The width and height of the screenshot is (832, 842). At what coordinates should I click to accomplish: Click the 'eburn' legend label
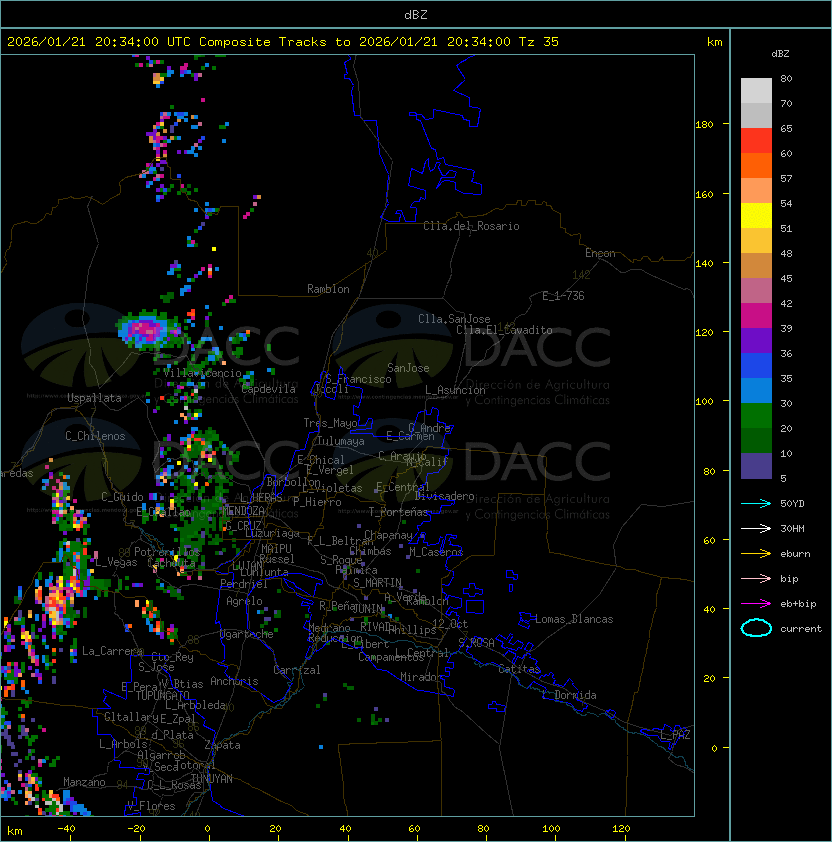coord(795,554)
